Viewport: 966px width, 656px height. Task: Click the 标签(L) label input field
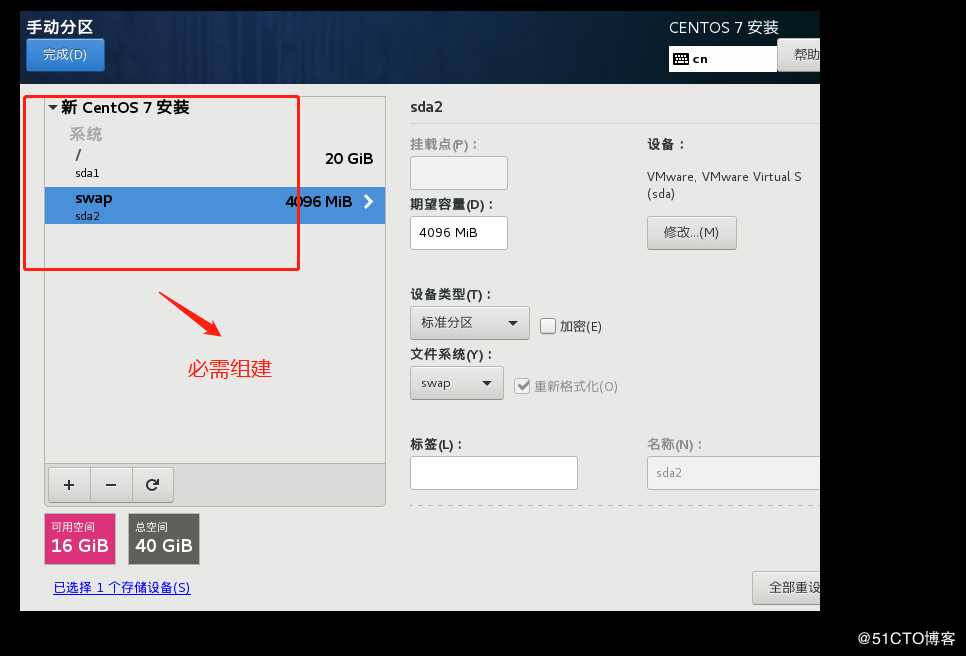[x=494, y=473]
